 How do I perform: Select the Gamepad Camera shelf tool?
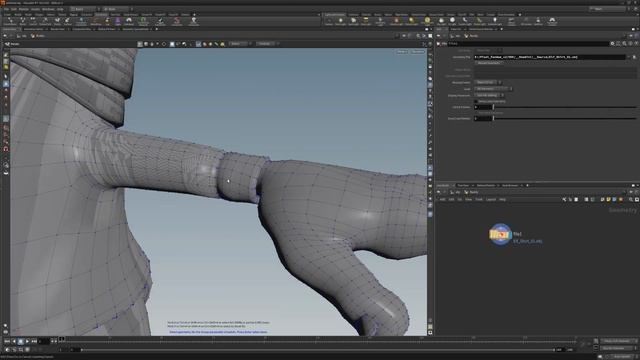(552, 21)
